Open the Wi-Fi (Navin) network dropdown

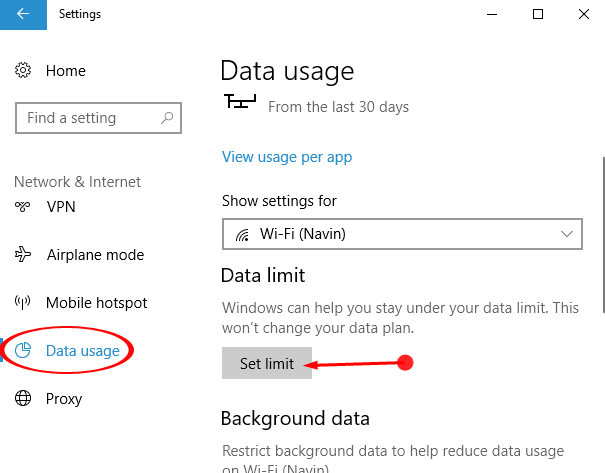401,234
